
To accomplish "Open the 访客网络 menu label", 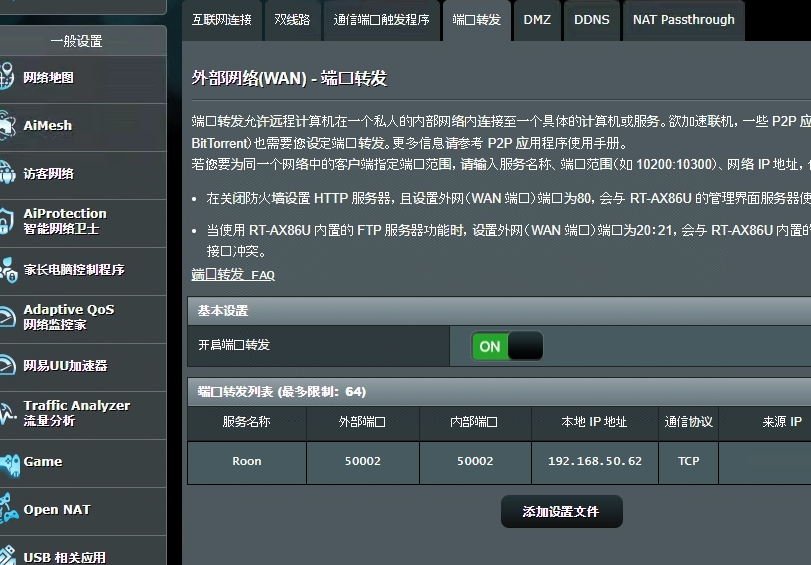I will coord(49,173).
